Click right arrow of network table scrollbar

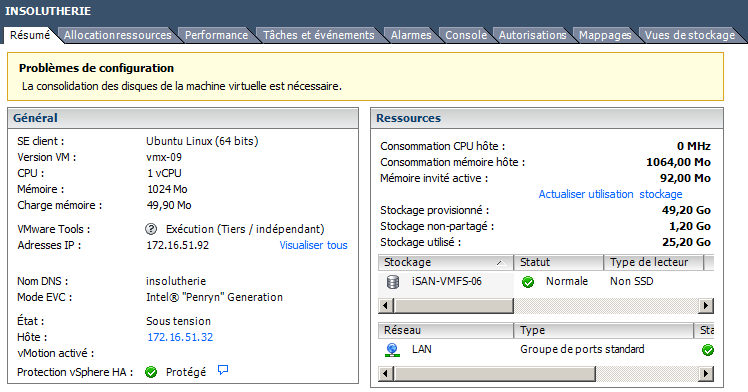tap(706, 373)
